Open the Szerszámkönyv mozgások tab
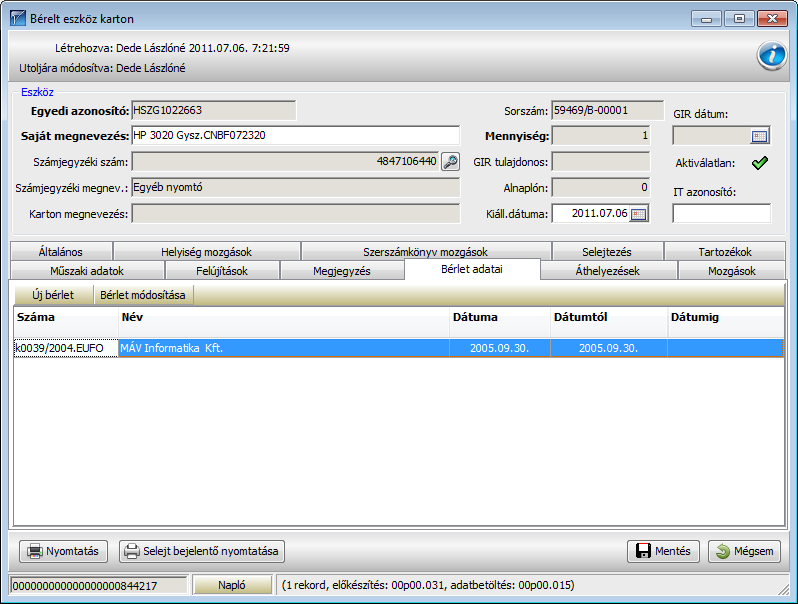Viewport: 798px width, 604px height. (425, 251)
